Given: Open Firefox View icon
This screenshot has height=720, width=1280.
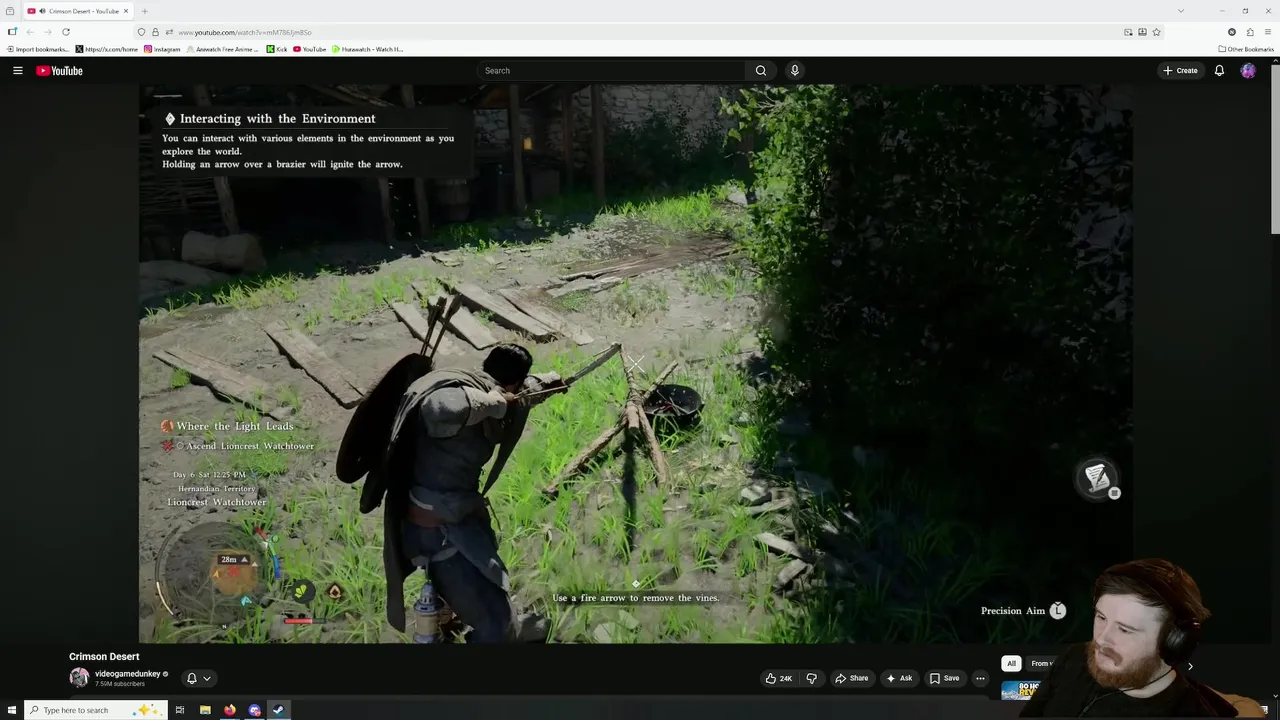Looking at the screenshot, I should (10, 11).
